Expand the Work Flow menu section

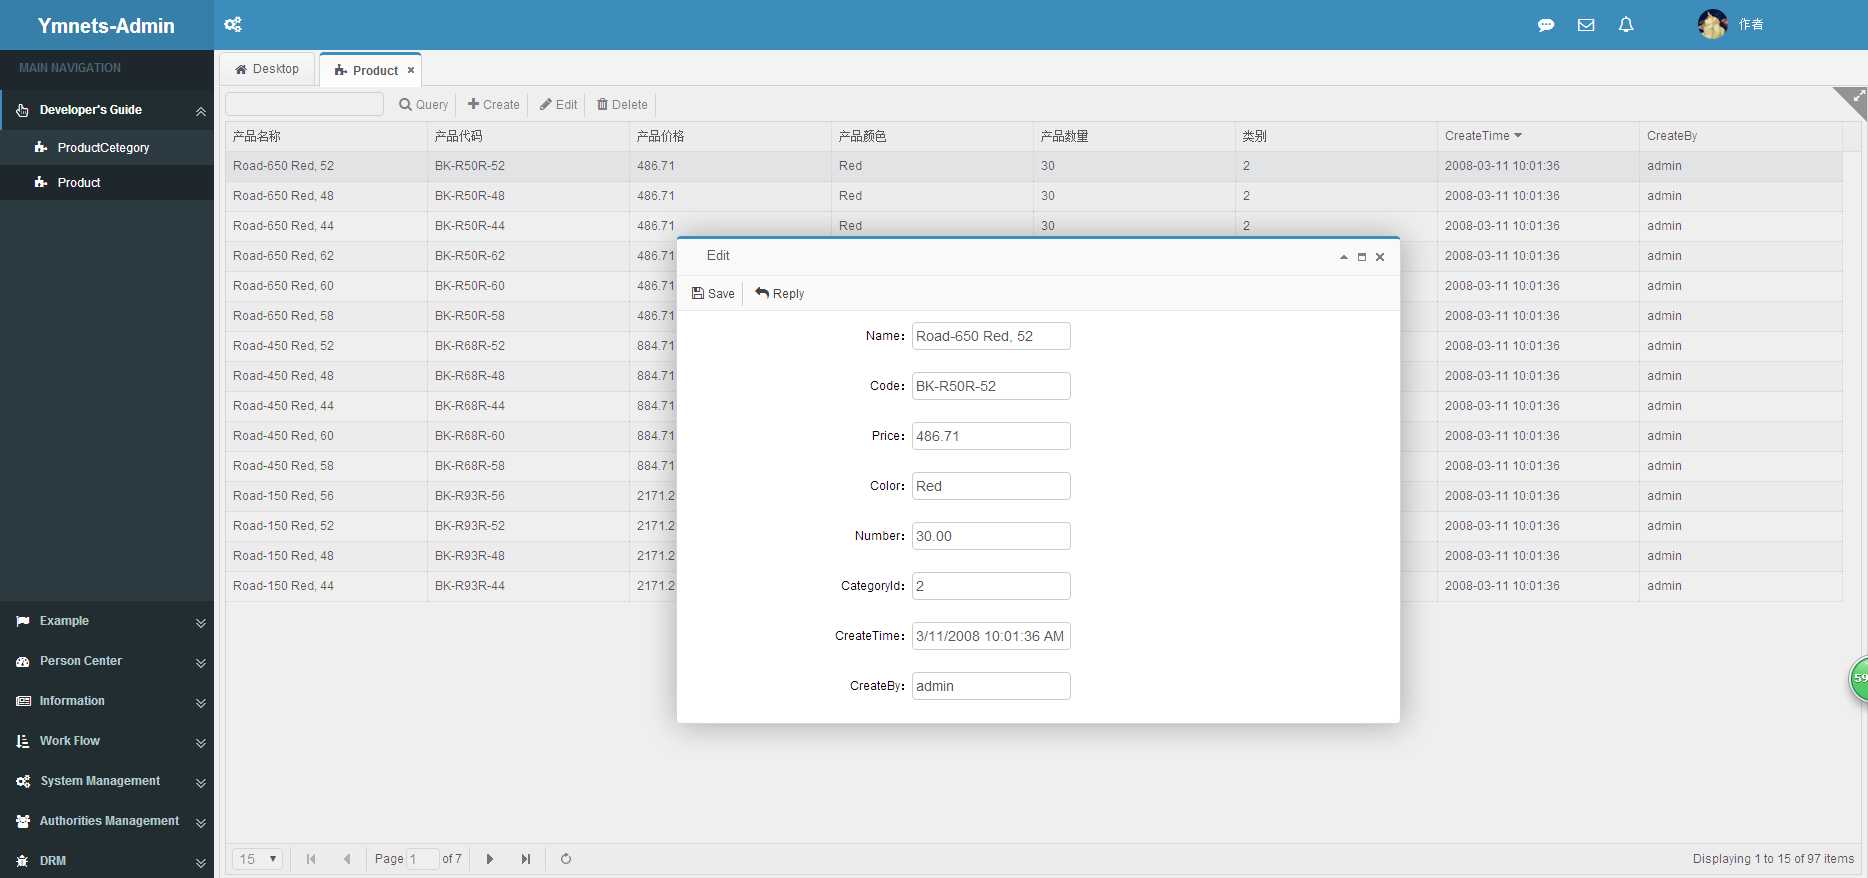[x=107, y=741]
